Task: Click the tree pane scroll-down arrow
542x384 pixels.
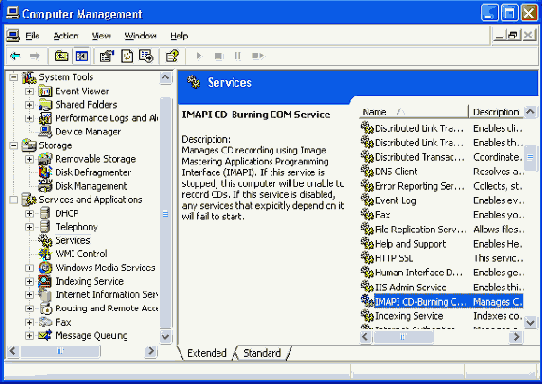Action: [x=166, y=336]
